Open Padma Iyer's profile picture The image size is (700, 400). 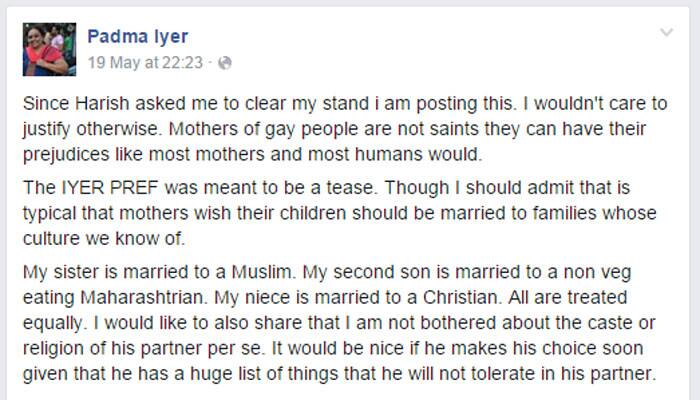point(49,50)
